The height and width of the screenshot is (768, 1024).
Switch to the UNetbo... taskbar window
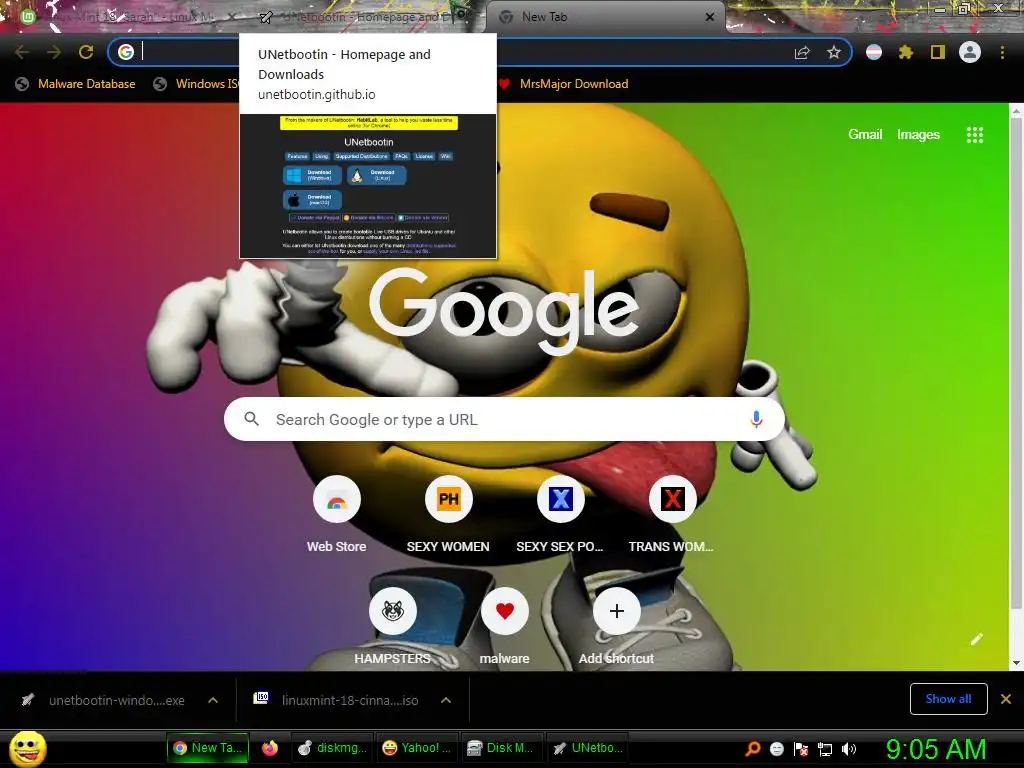coord(587,748)
